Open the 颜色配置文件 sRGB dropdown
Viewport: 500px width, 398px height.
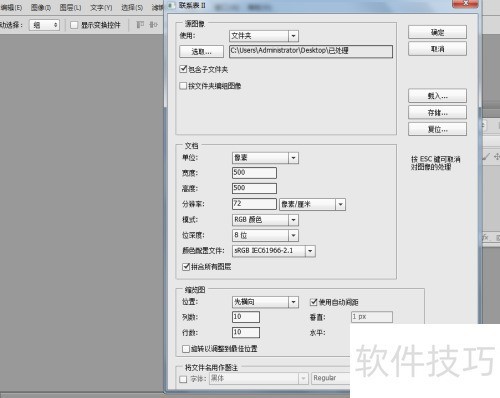click(274, 251)
